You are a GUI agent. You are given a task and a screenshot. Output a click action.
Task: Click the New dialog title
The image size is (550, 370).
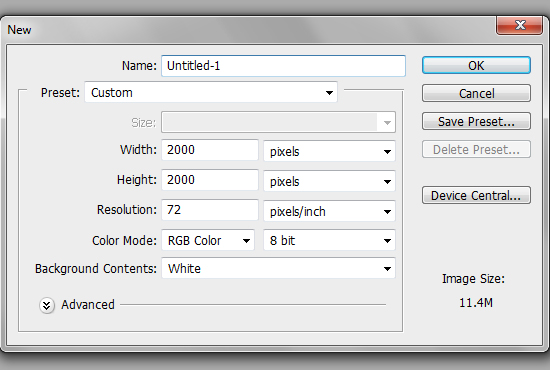click(x=19, y=30)
